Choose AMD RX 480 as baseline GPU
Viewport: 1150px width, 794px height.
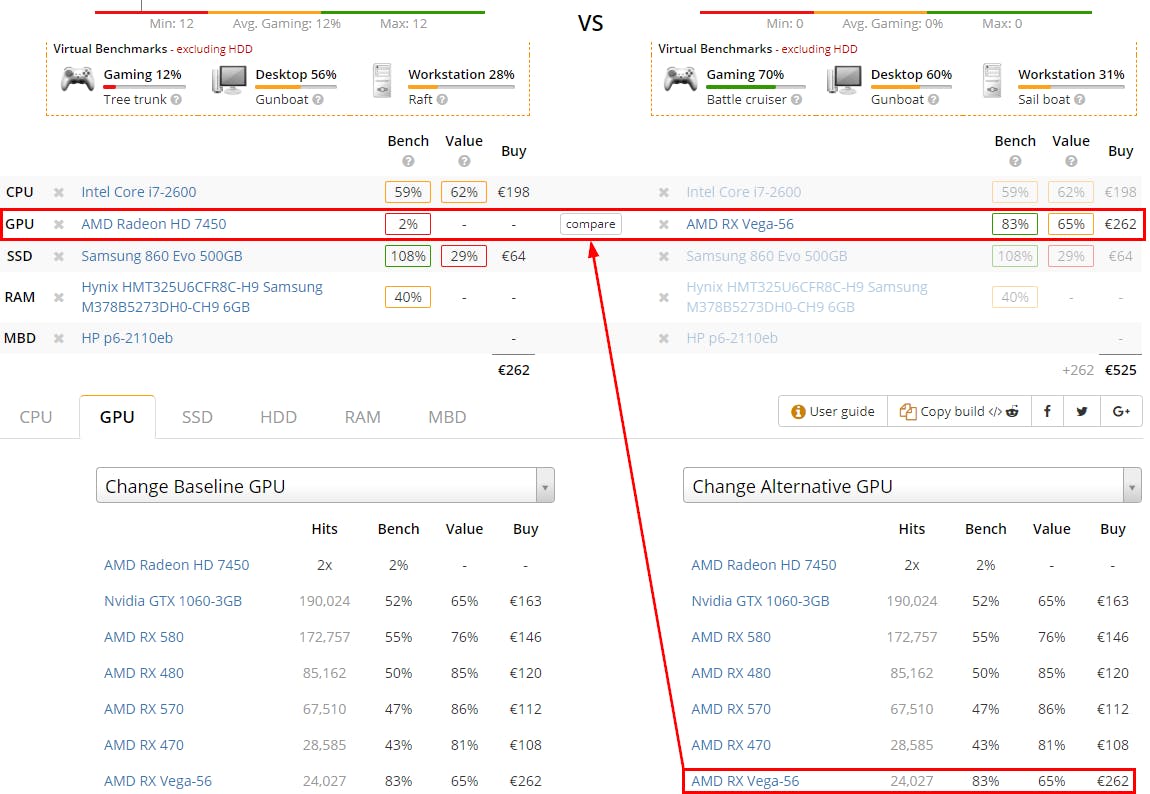coord(144,673)
